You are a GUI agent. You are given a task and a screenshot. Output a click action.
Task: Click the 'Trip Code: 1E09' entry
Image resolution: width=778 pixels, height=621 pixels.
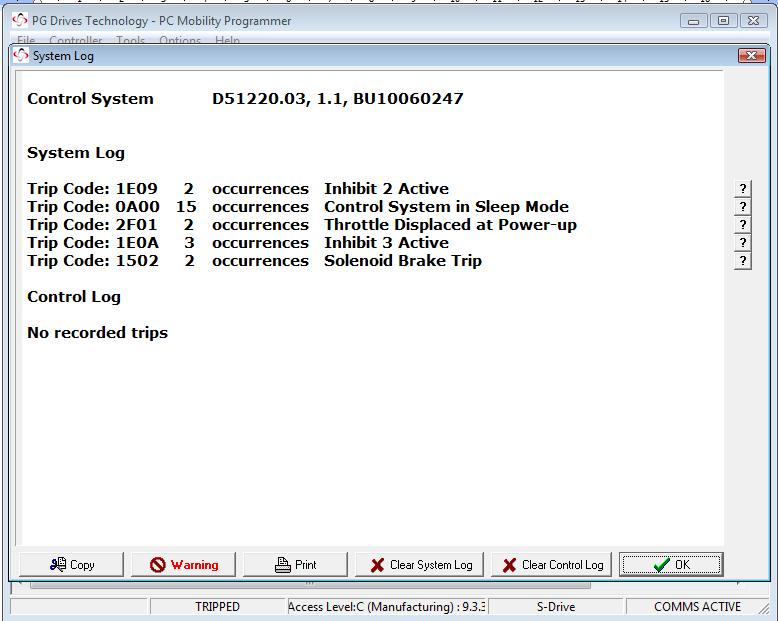tap(92, 189)
